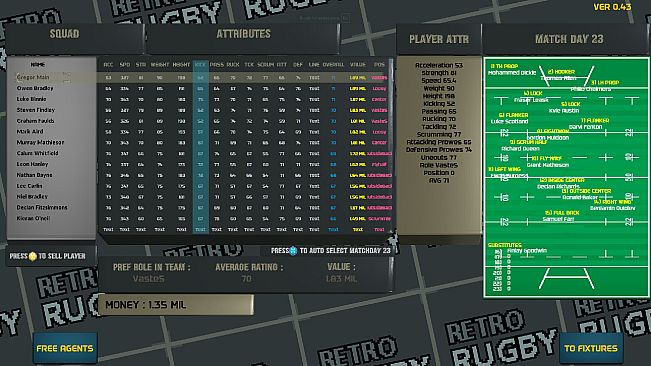This screenshot has width=651, height=366.
Task: Click the Left Wing position label
Action: click(504, 169)
